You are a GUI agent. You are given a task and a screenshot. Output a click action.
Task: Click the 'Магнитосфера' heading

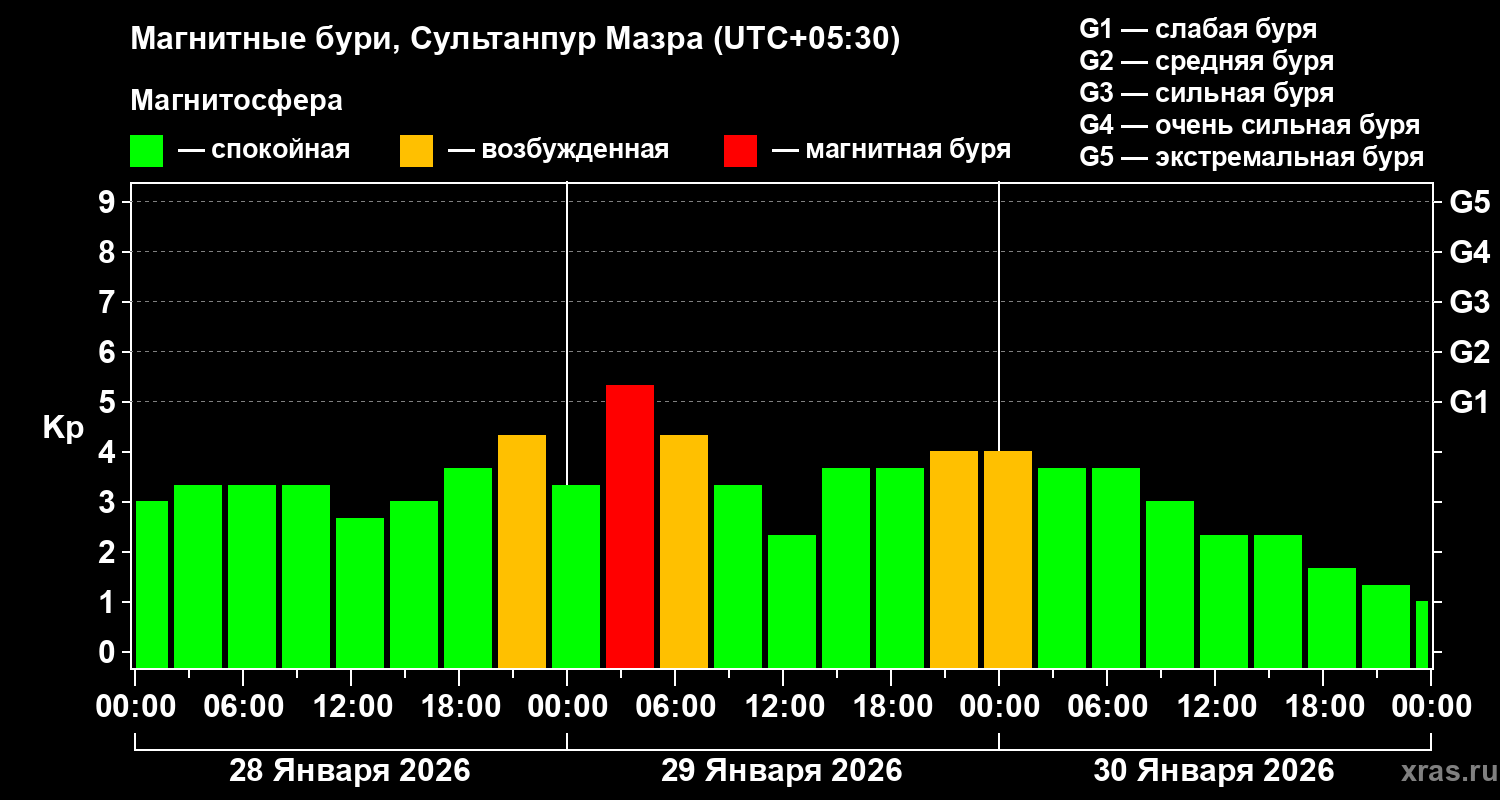click(236, 101)
